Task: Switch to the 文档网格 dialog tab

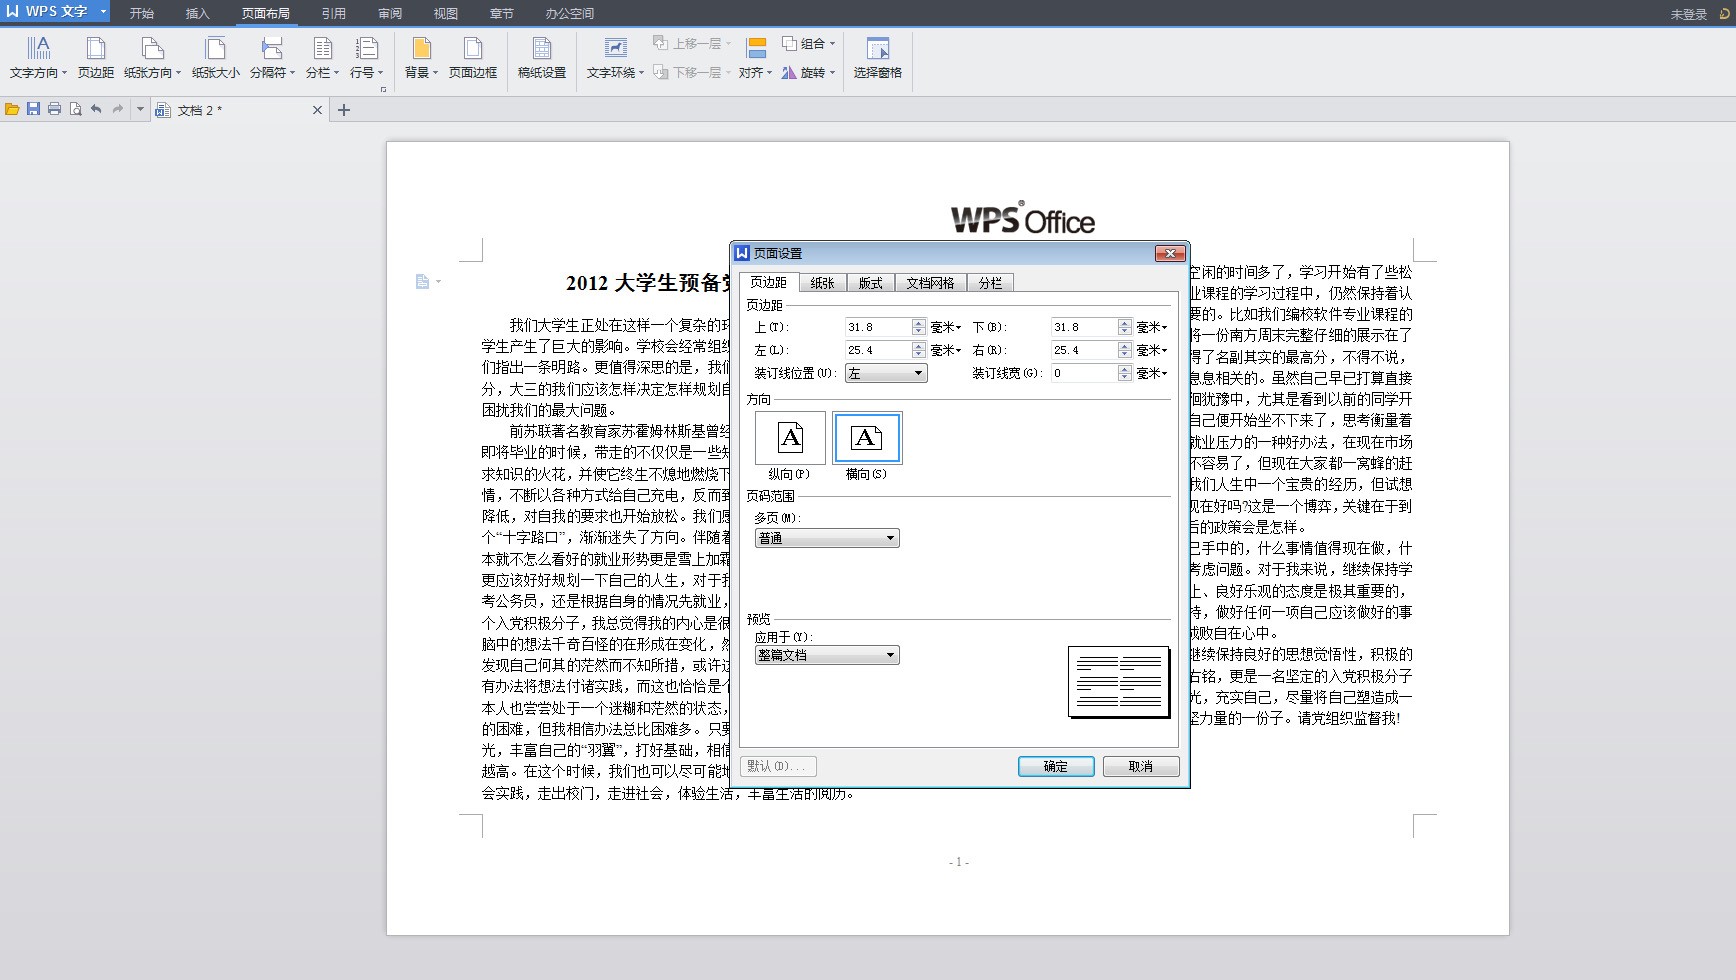Action: click(928, 283)
